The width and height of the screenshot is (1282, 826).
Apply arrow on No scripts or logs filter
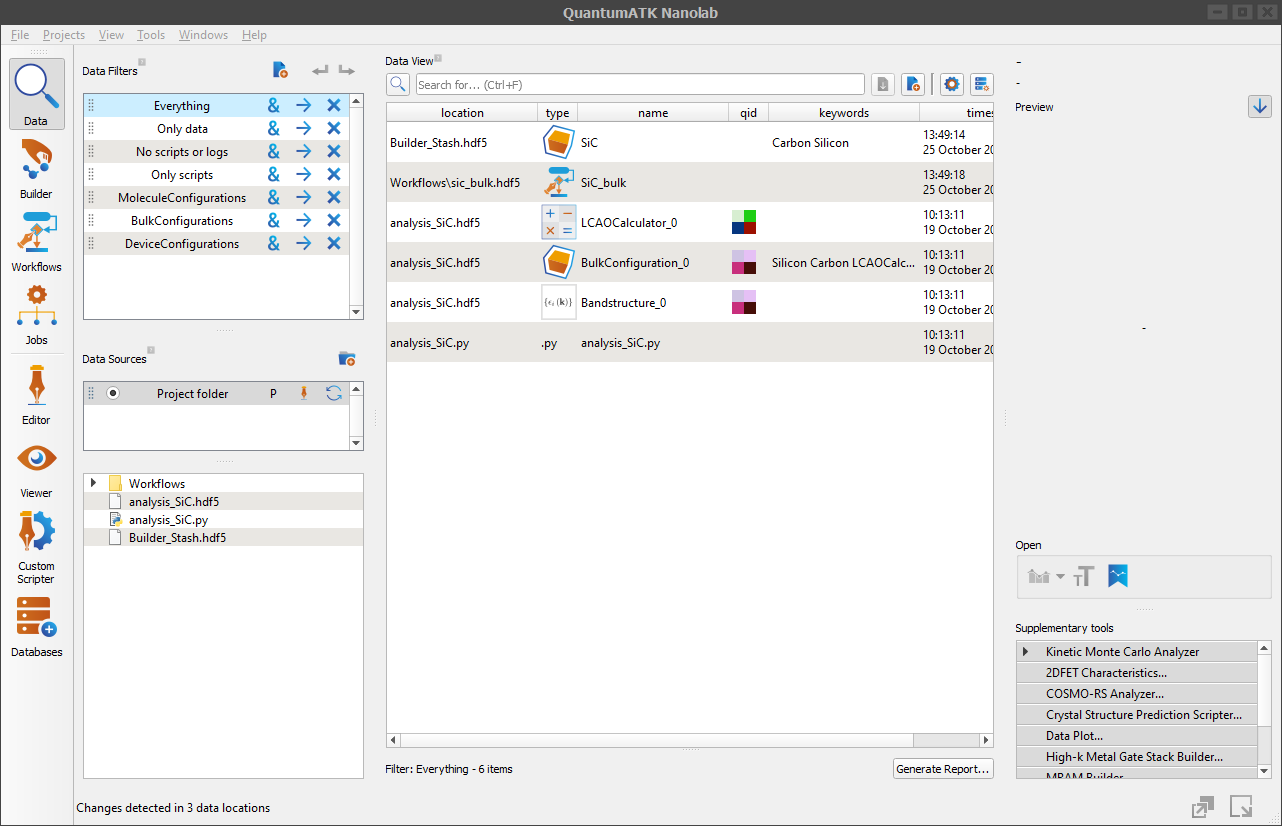[x=303, y=152]
